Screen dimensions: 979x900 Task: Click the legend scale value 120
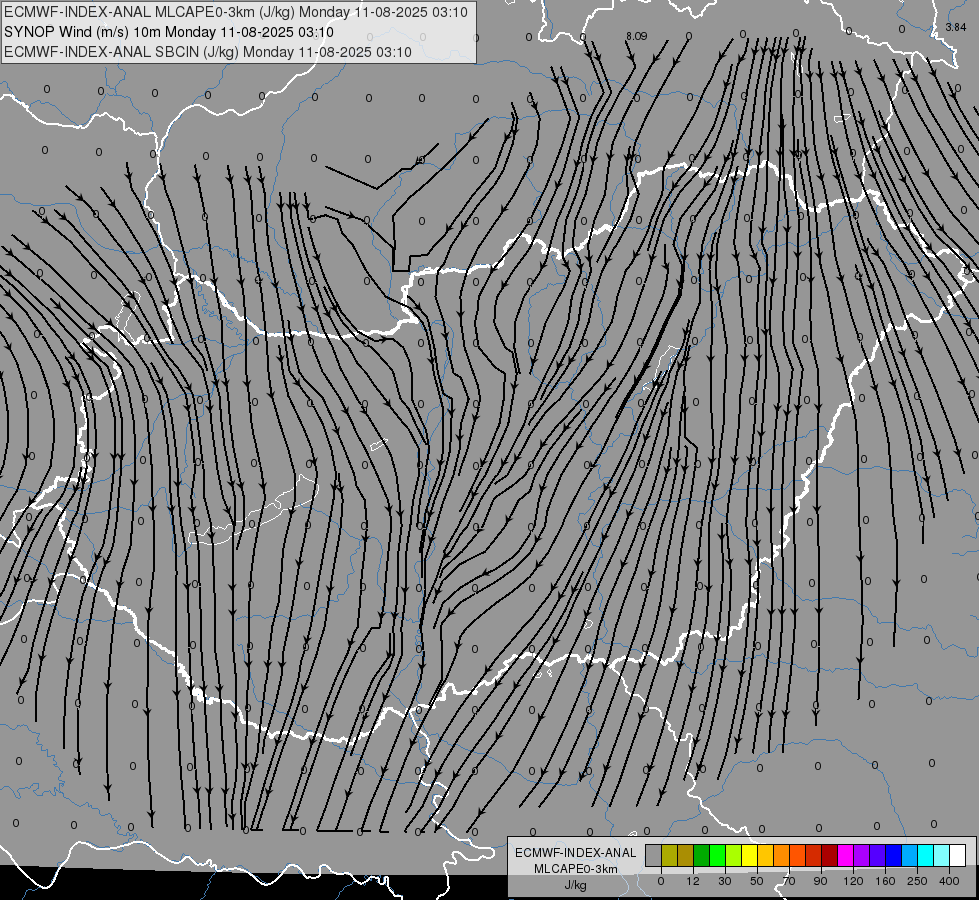point(854,881)
